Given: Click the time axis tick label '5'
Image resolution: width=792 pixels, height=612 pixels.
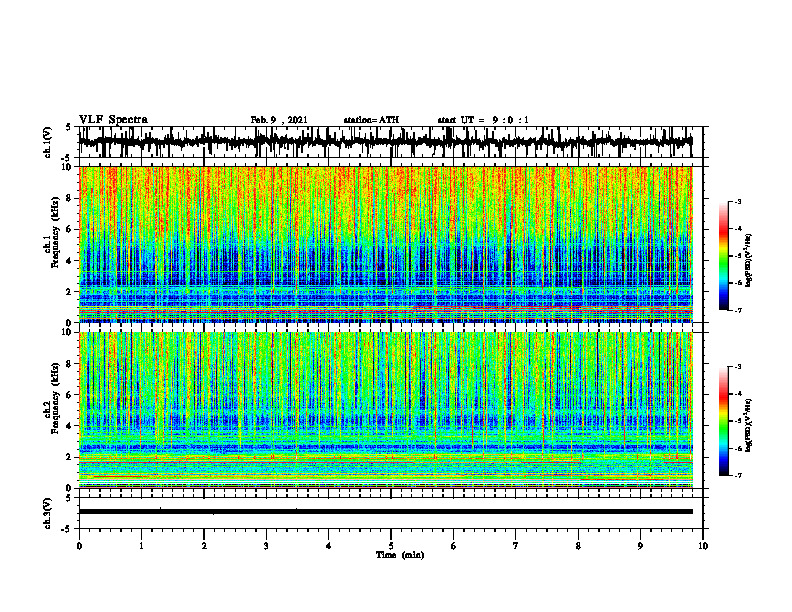Looking at the screenshot, I should [391, 546].
